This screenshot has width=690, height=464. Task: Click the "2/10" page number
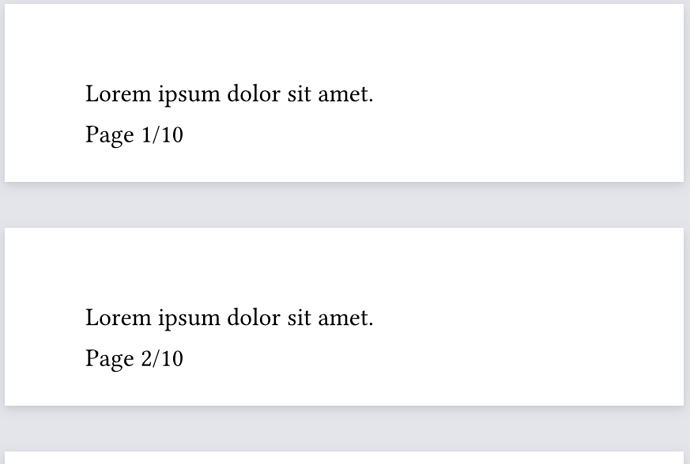pos(162,359)
